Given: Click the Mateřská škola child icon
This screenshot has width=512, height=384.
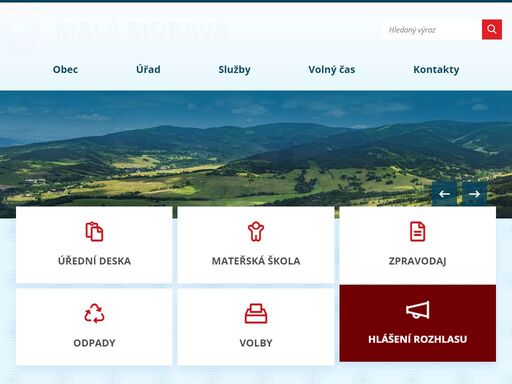Looking at the screenshot, I should tap(256, 231).
